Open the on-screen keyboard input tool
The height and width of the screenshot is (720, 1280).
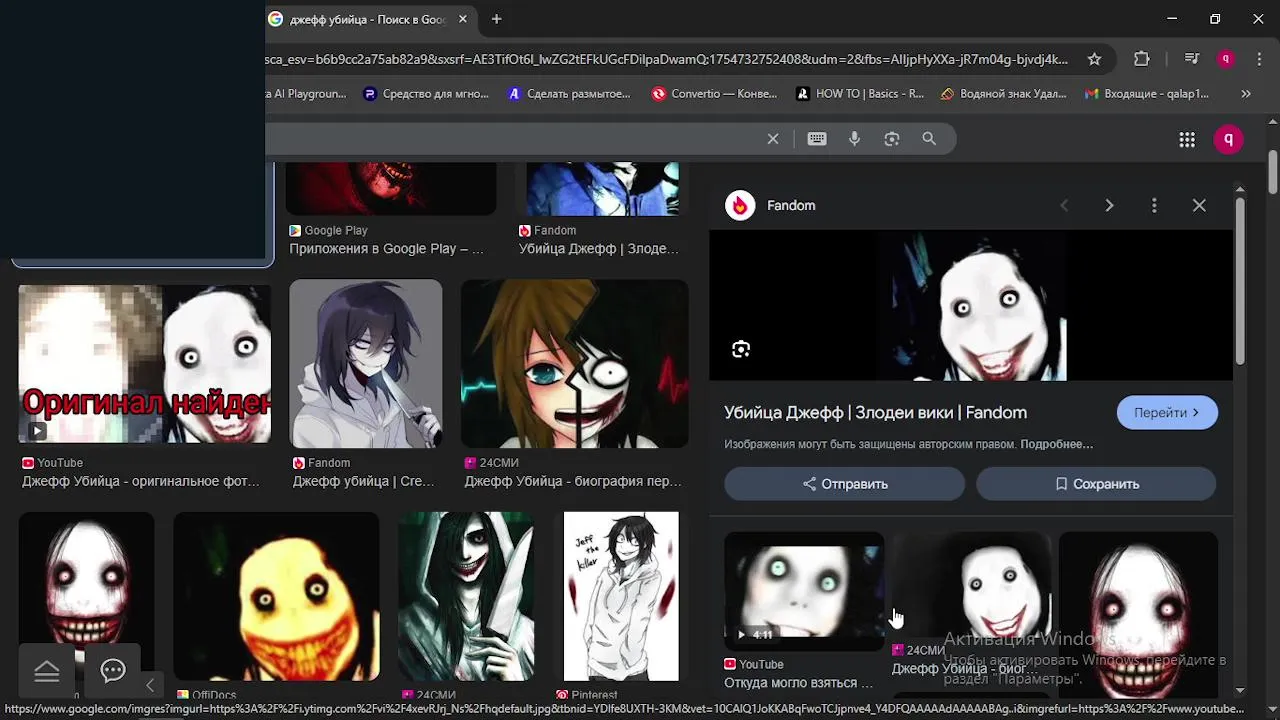(817, 139)
